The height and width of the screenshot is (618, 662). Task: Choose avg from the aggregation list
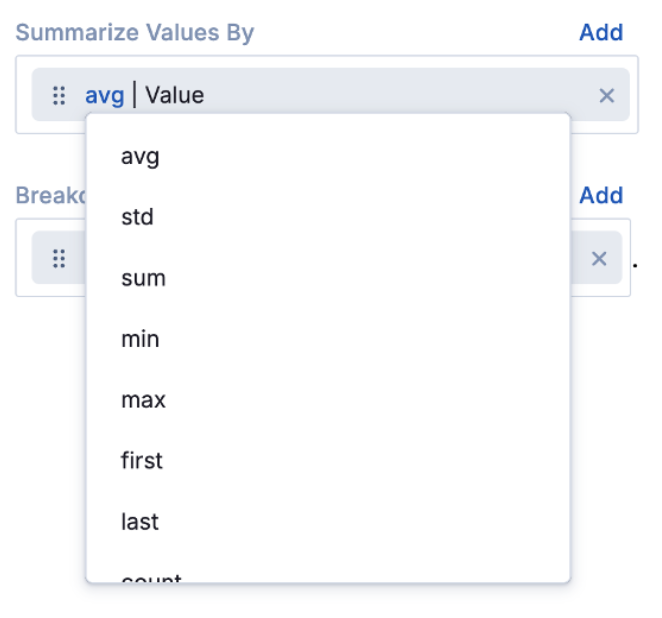(x=140, y=156)
